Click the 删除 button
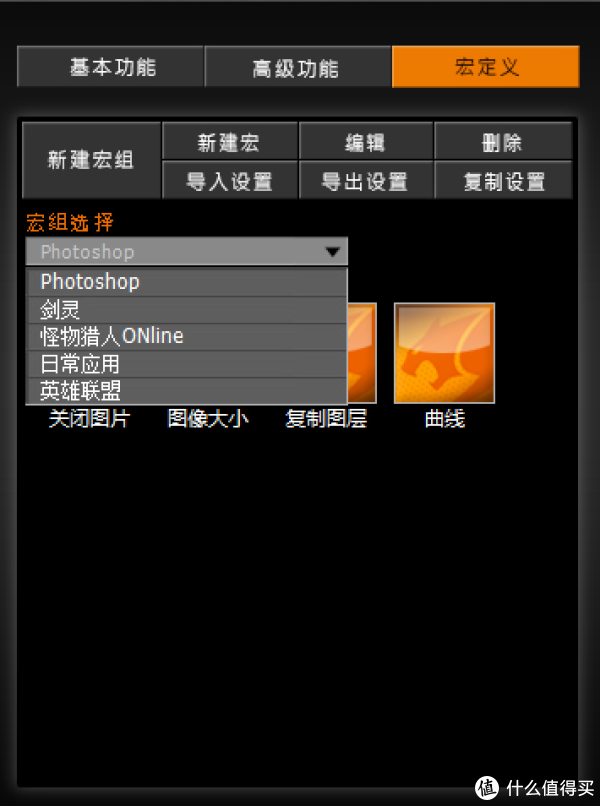The height and width of the screenshot is (806, 600). [x=503, y=141]
